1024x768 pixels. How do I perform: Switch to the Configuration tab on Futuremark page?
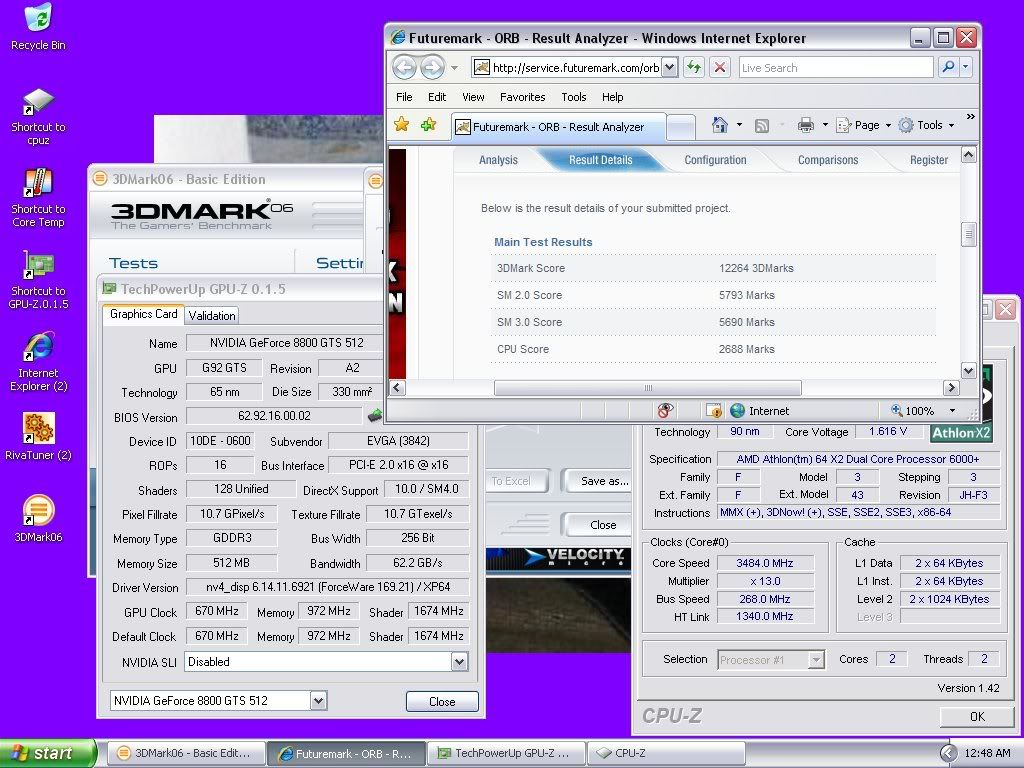point(715,160)
